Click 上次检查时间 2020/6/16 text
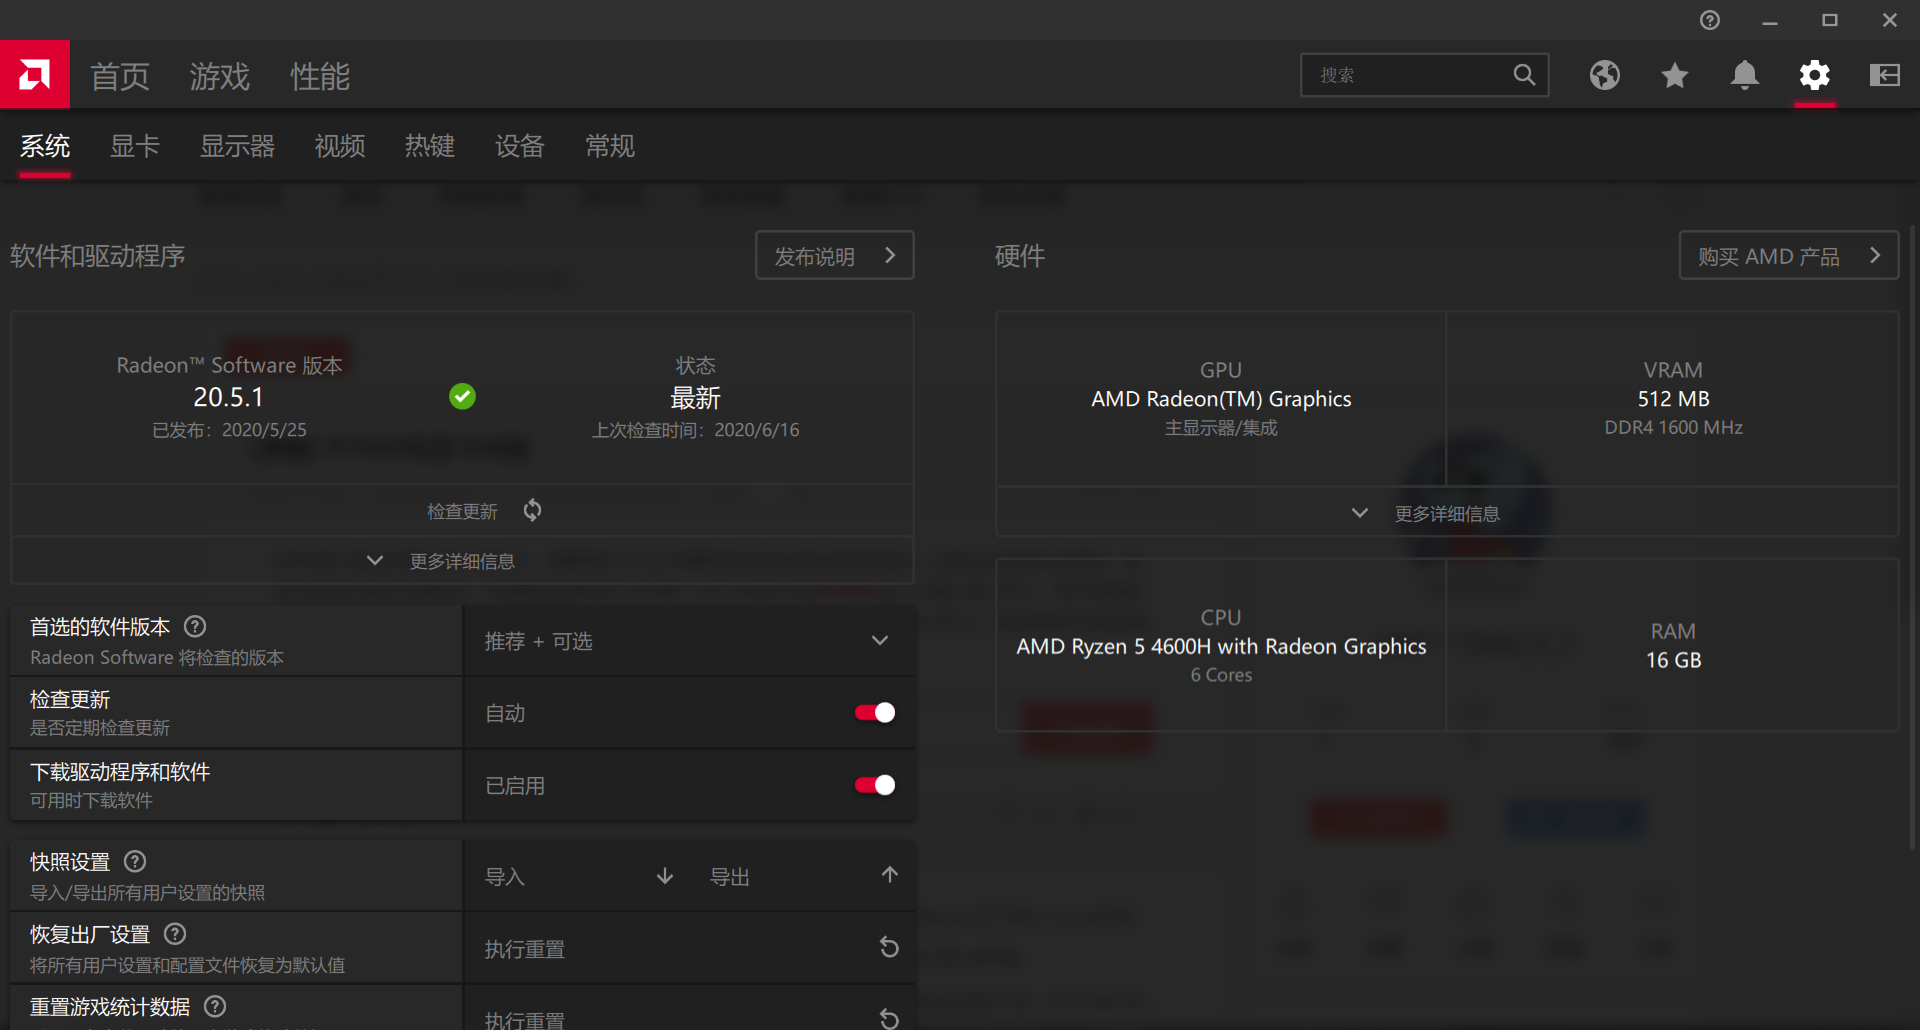Image resolution: width=1920 pixels, height=1030 pixels. click(695, 430)
